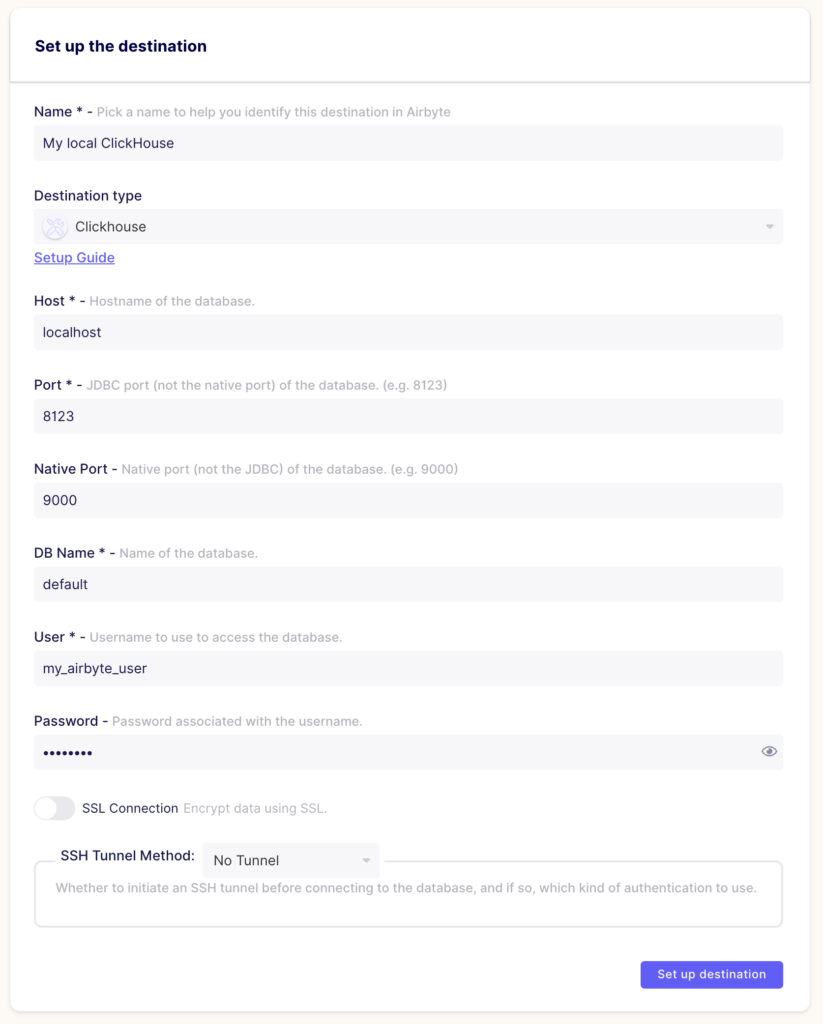823x1024 pixels.
Task: Click the No Tunnel option text
Action: click(248, 860)
